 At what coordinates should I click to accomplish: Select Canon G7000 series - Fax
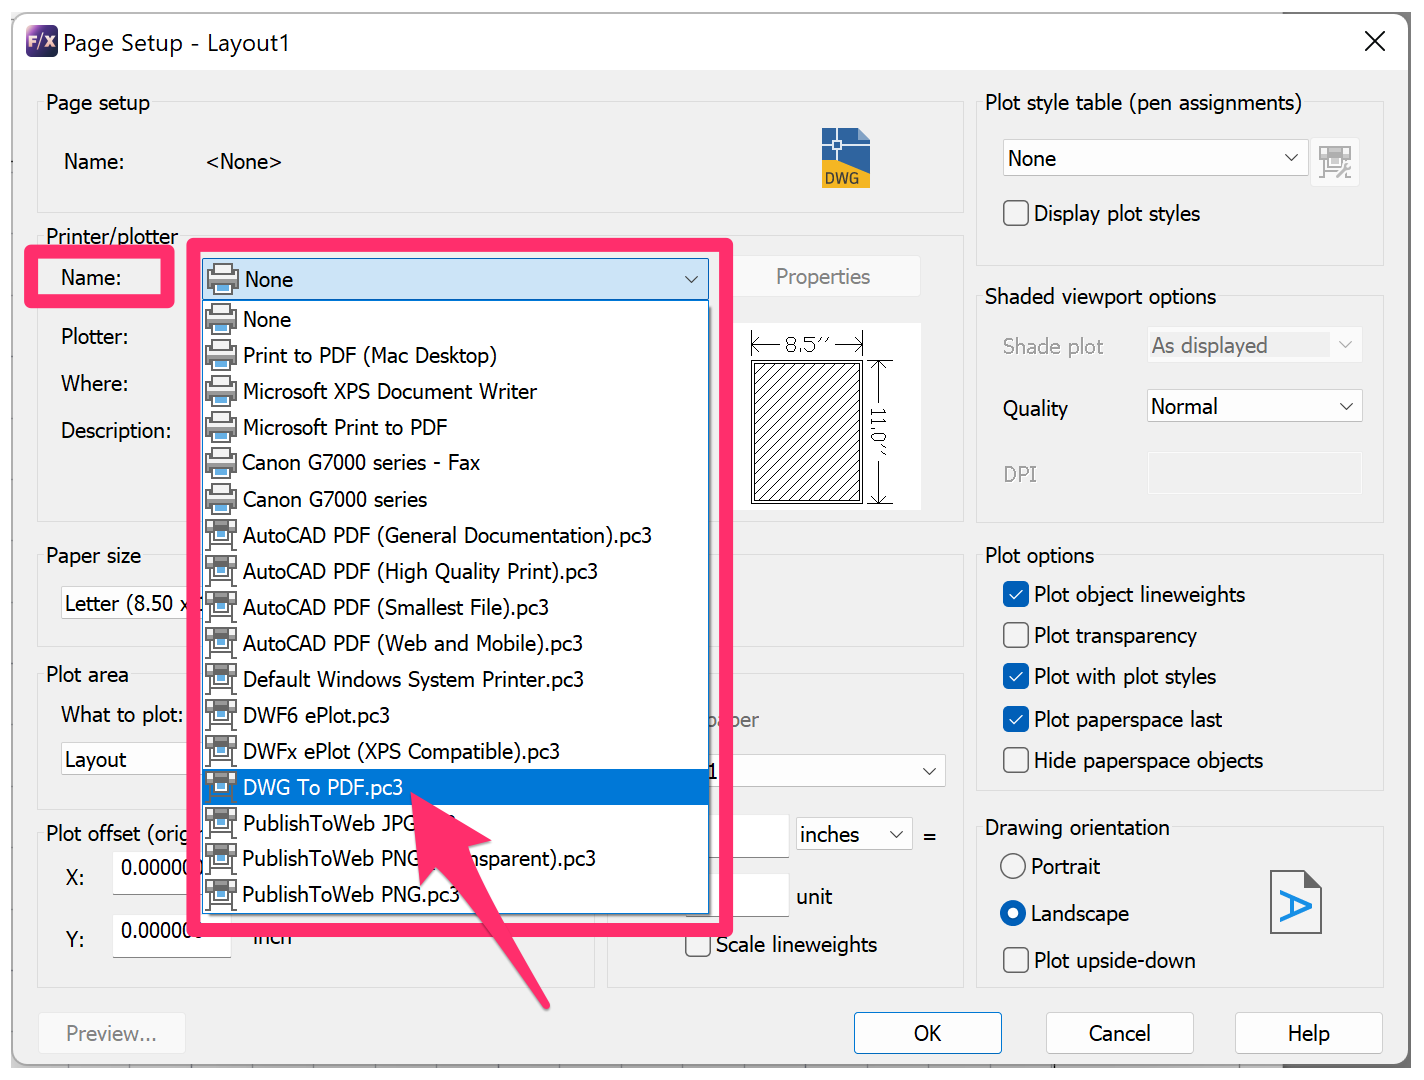tap(456, 463)
